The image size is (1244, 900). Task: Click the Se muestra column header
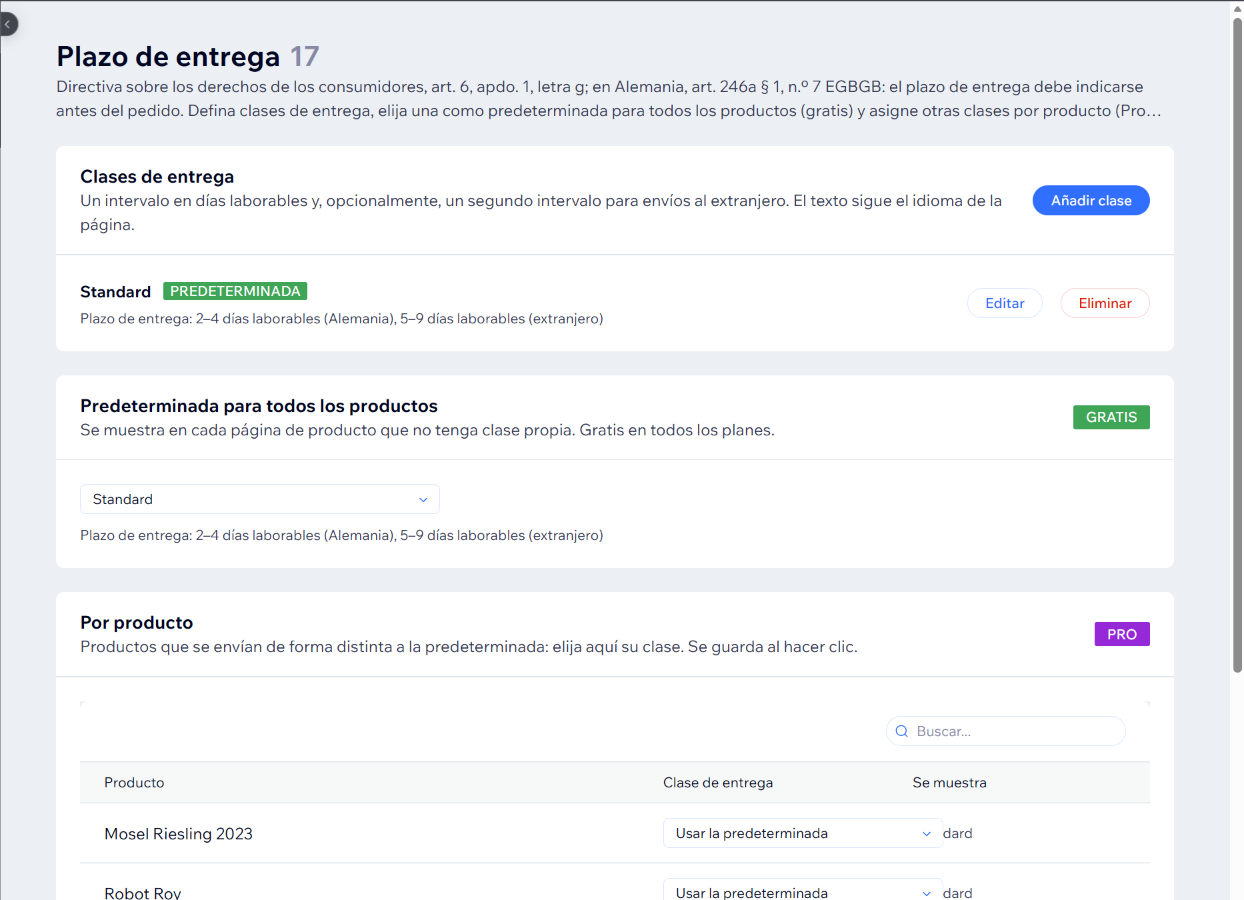point(950,782)
